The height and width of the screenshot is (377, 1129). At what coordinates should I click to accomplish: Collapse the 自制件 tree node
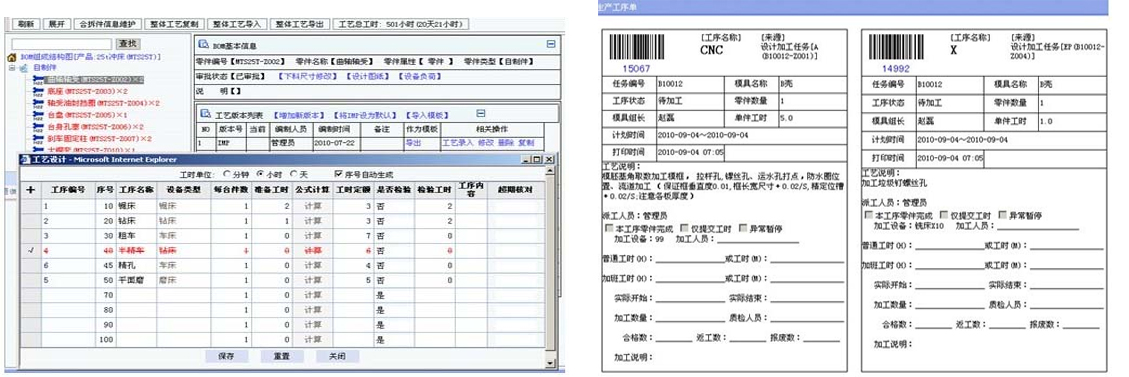coord(12,68)
